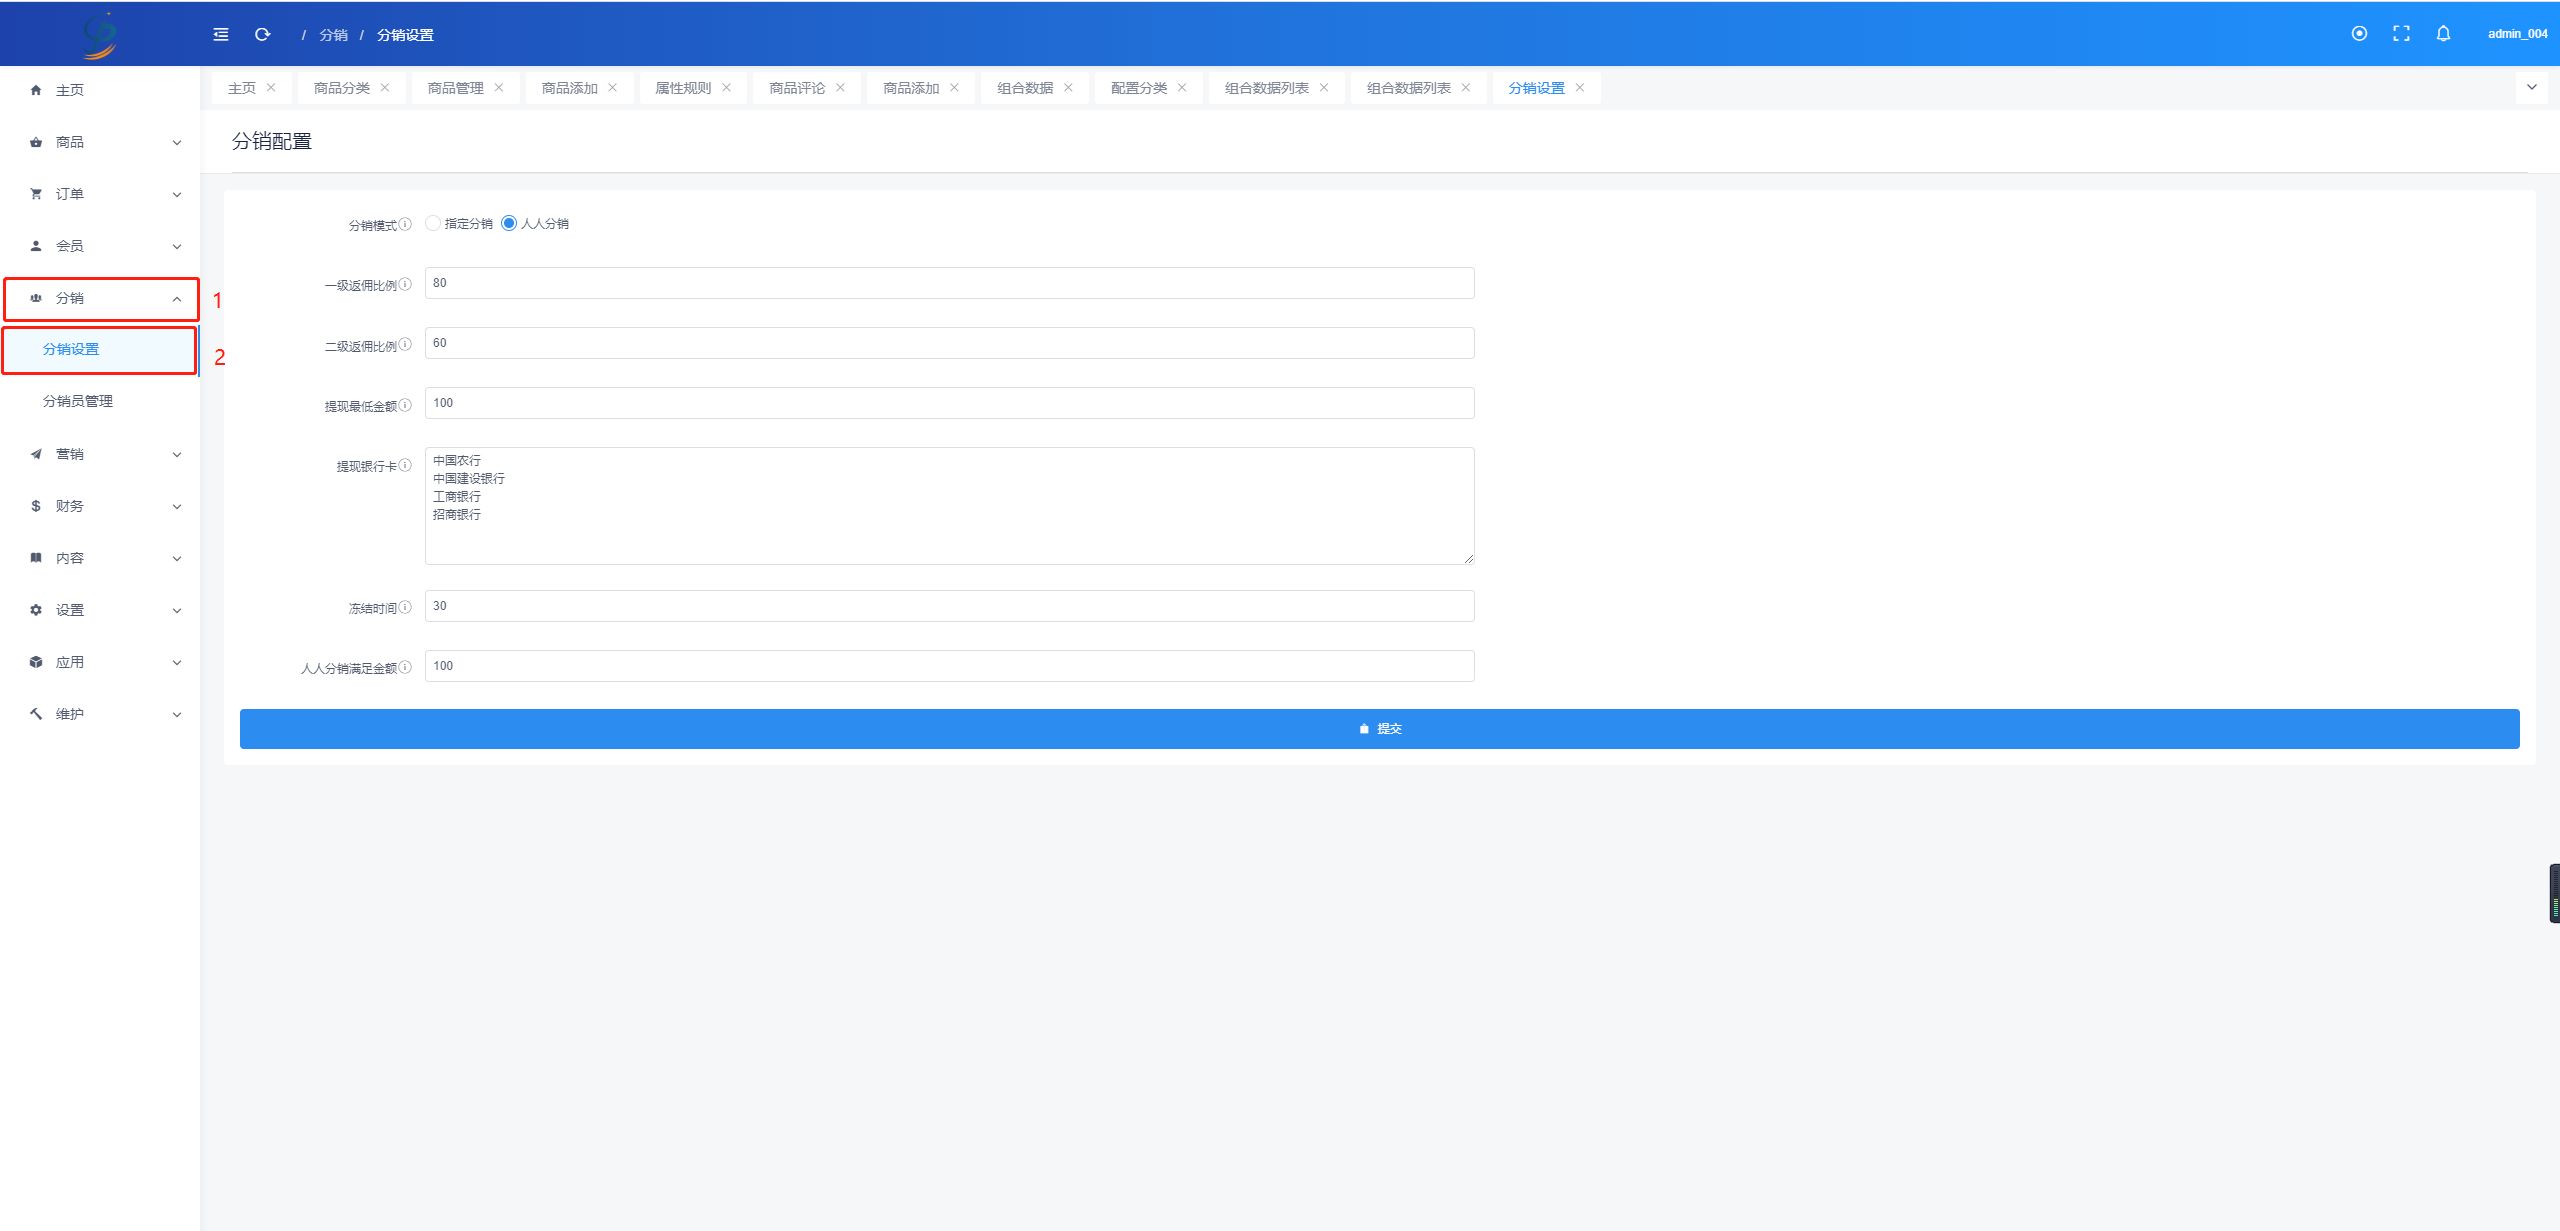Close the 商品管理 tab
The image size is (2560, 1231).
click(499, 88)
